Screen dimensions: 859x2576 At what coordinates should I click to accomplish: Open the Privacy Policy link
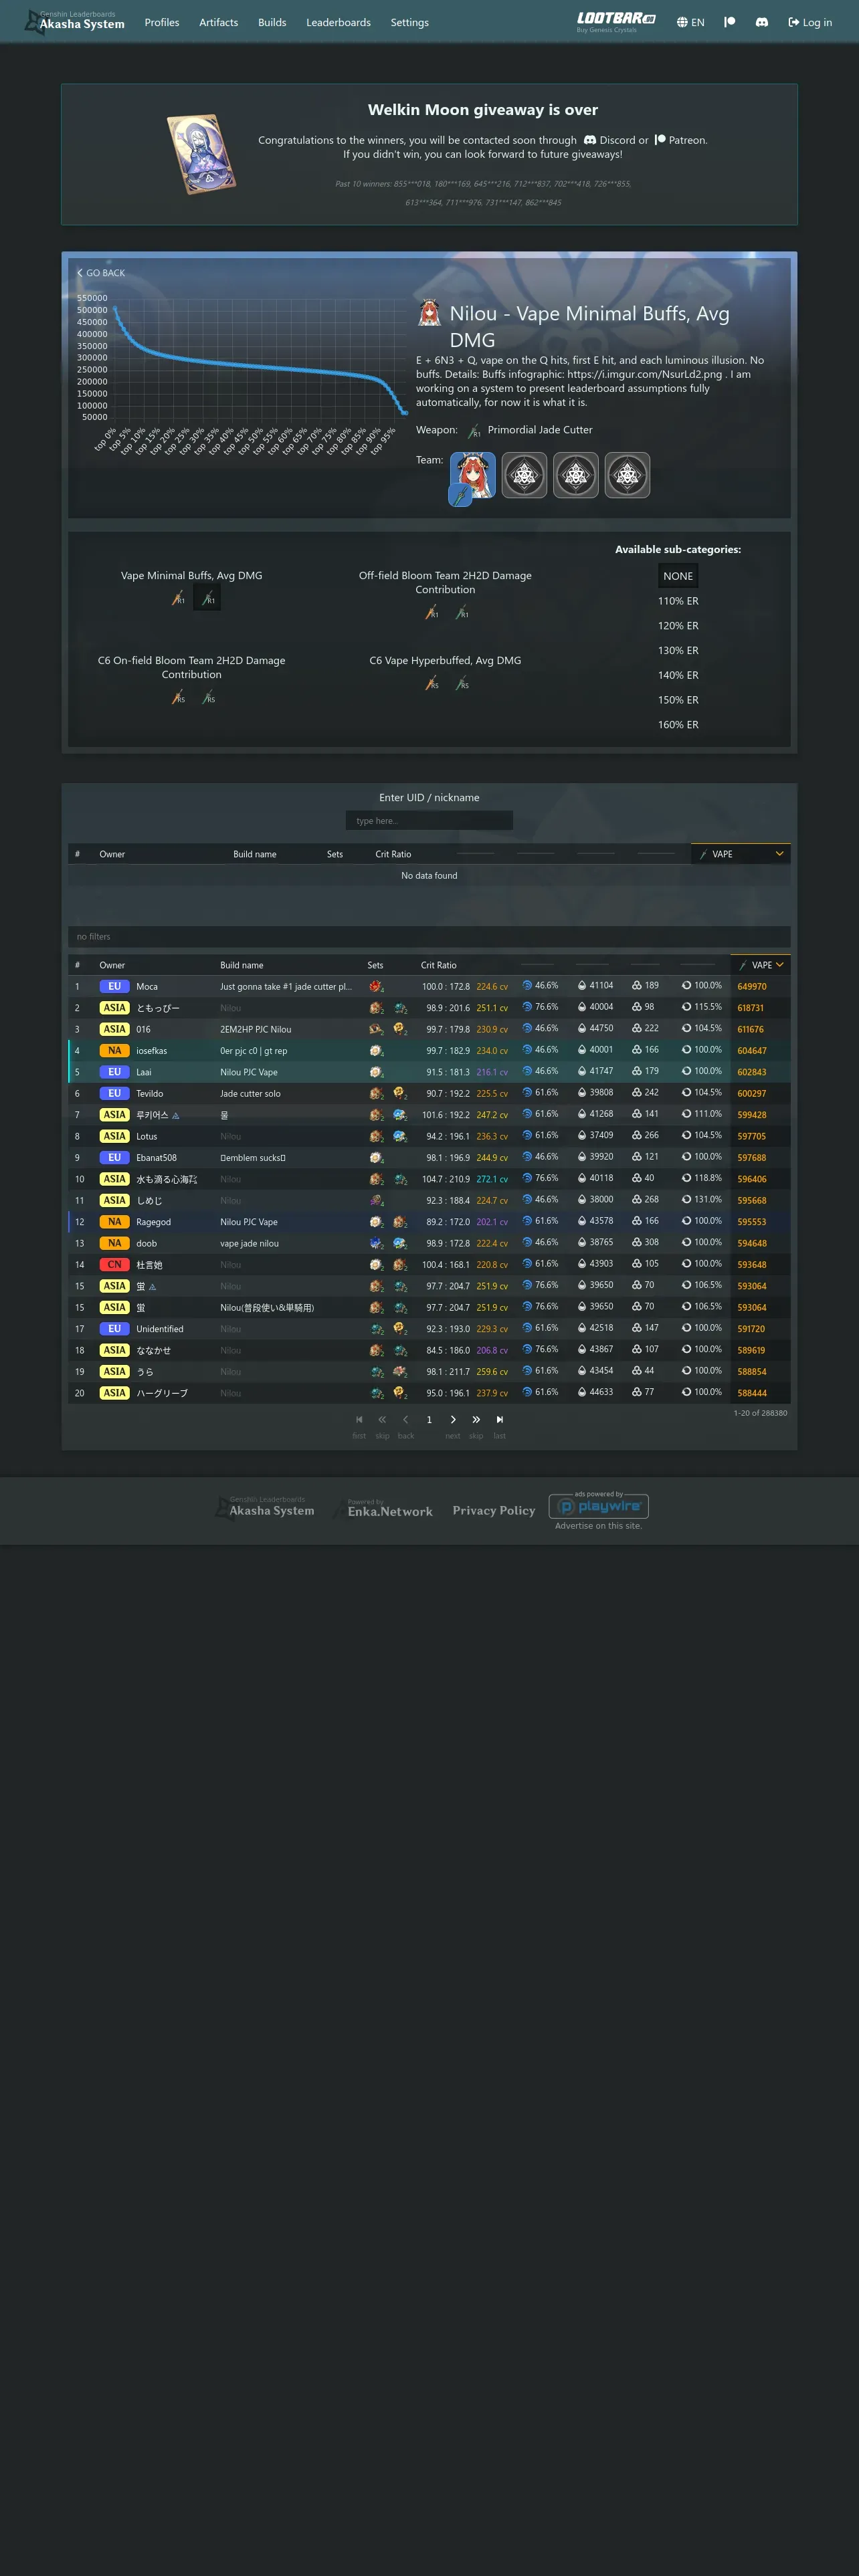pyautogui.click(x=494, y=1510)
